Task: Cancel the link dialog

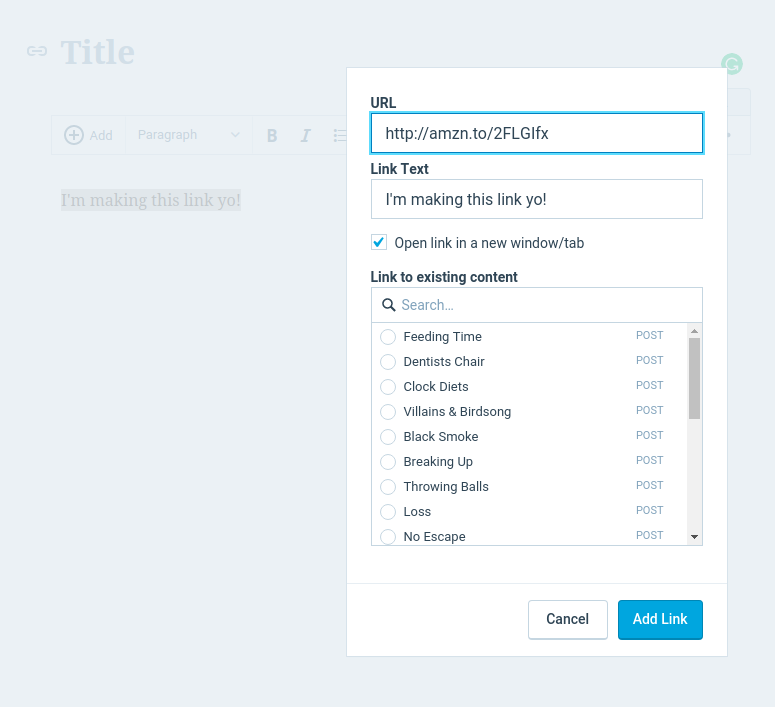Action: (567, 619)
